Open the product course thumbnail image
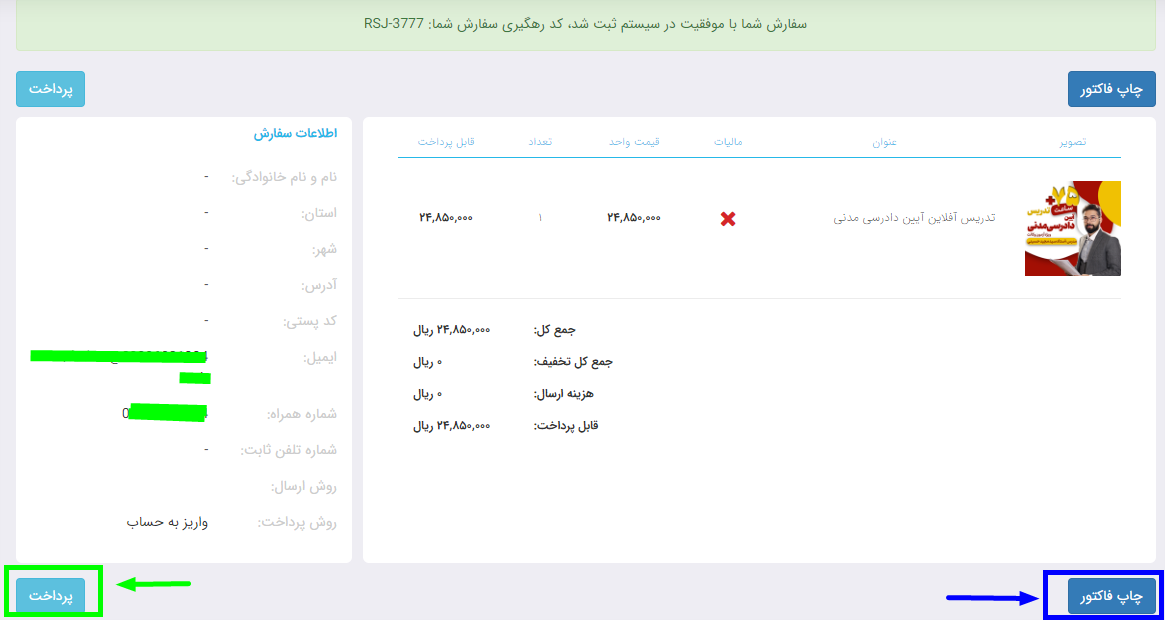1165x620 pixels. click(x=1072, y=228)
